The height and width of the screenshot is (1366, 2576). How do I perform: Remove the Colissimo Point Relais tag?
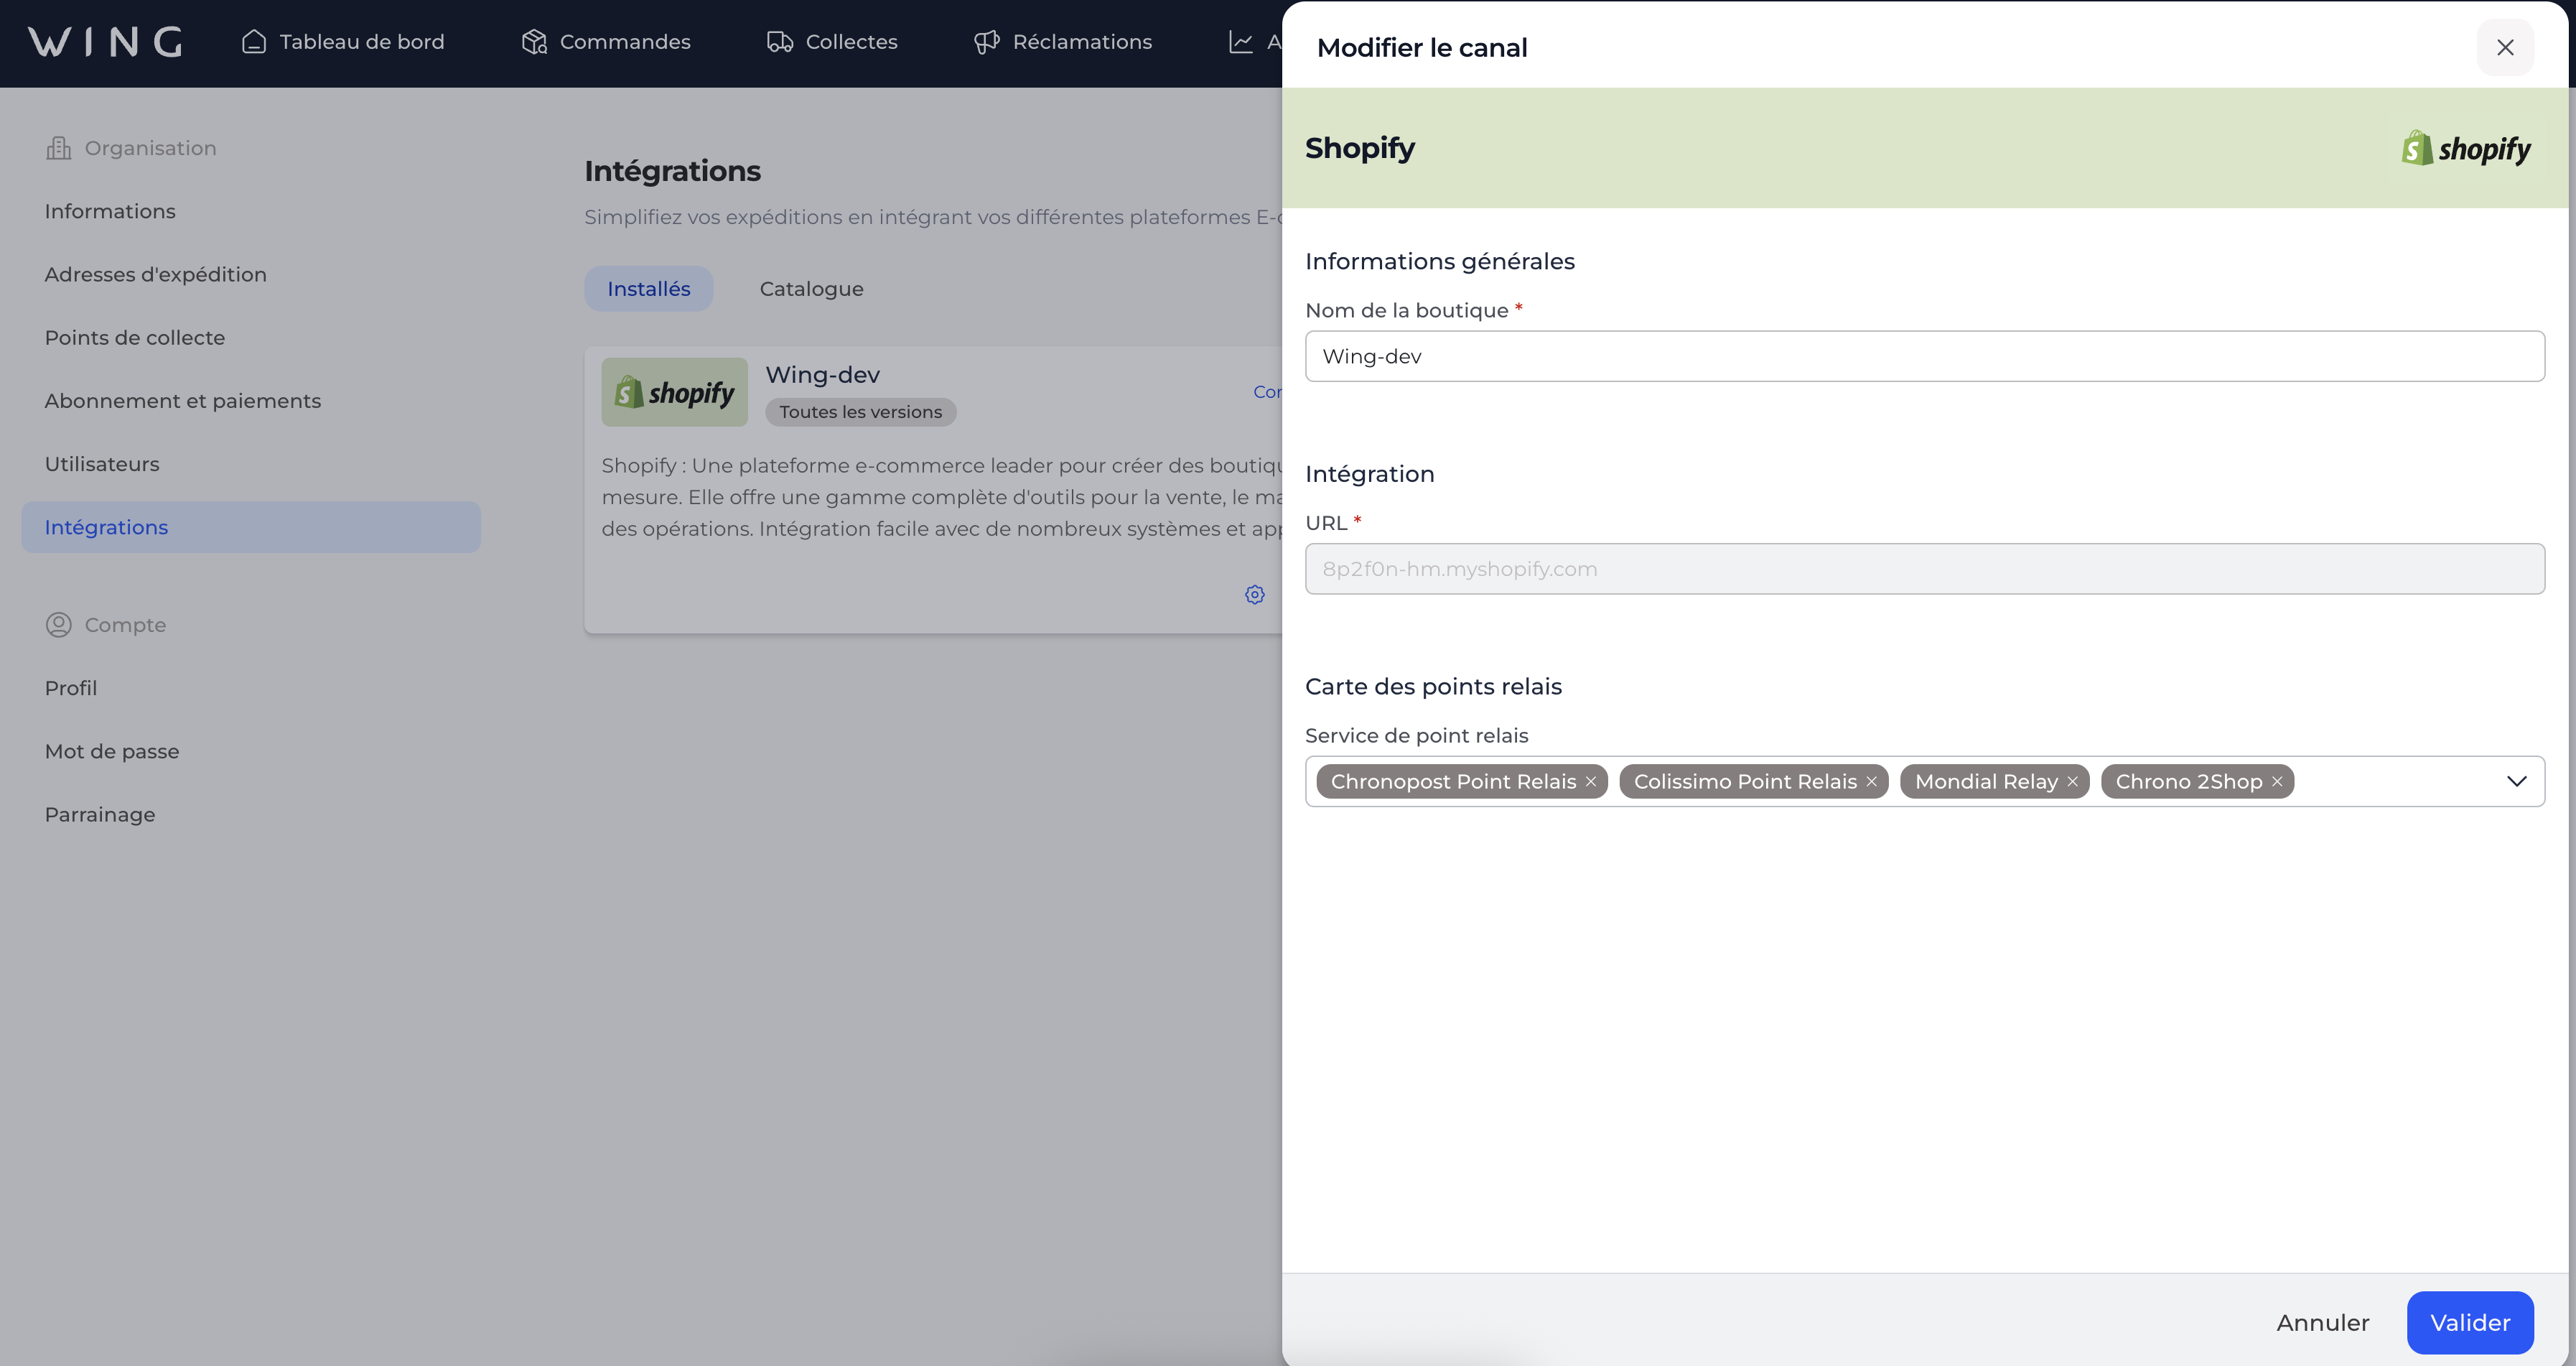1871,782
